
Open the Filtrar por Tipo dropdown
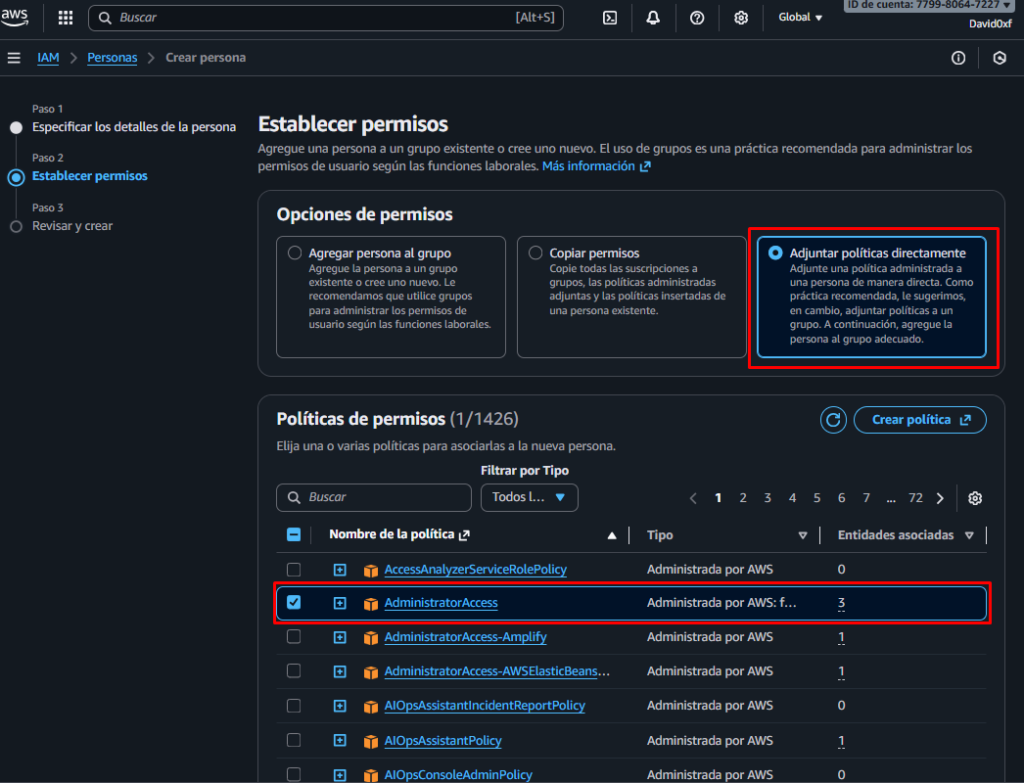pyautogui.click(x=529, y=497)
